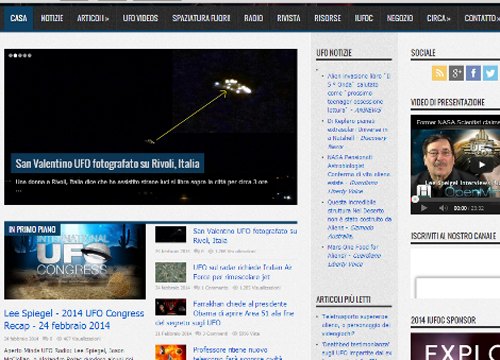Click the subscribe channel widget box
Screen dimensions: 500x360
click(455, 273)
